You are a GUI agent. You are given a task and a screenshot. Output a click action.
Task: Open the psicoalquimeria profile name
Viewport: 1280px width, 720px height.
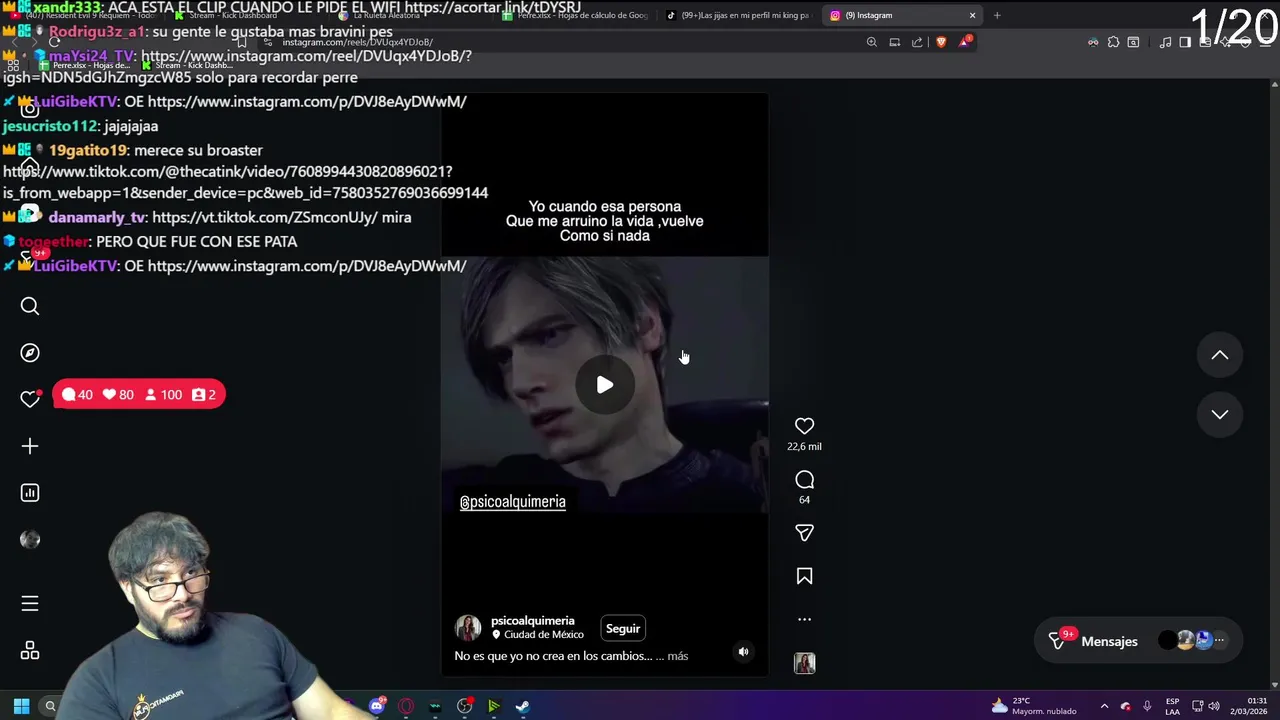(x=532, y=621)
